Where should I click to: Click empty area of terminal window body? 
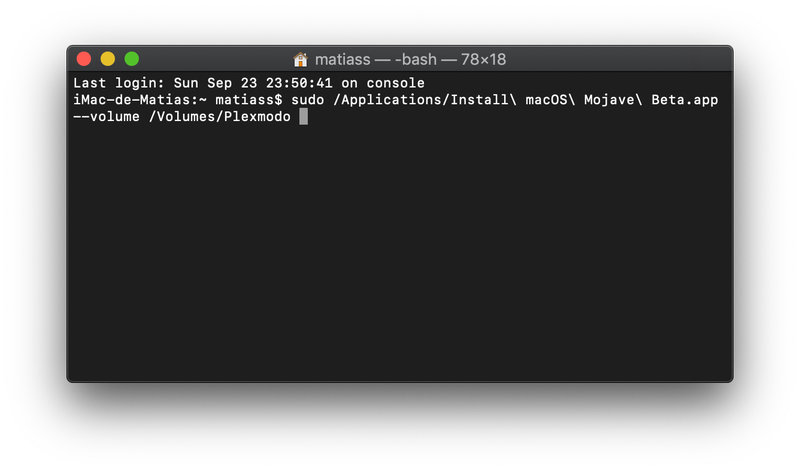tap(400, 250)
